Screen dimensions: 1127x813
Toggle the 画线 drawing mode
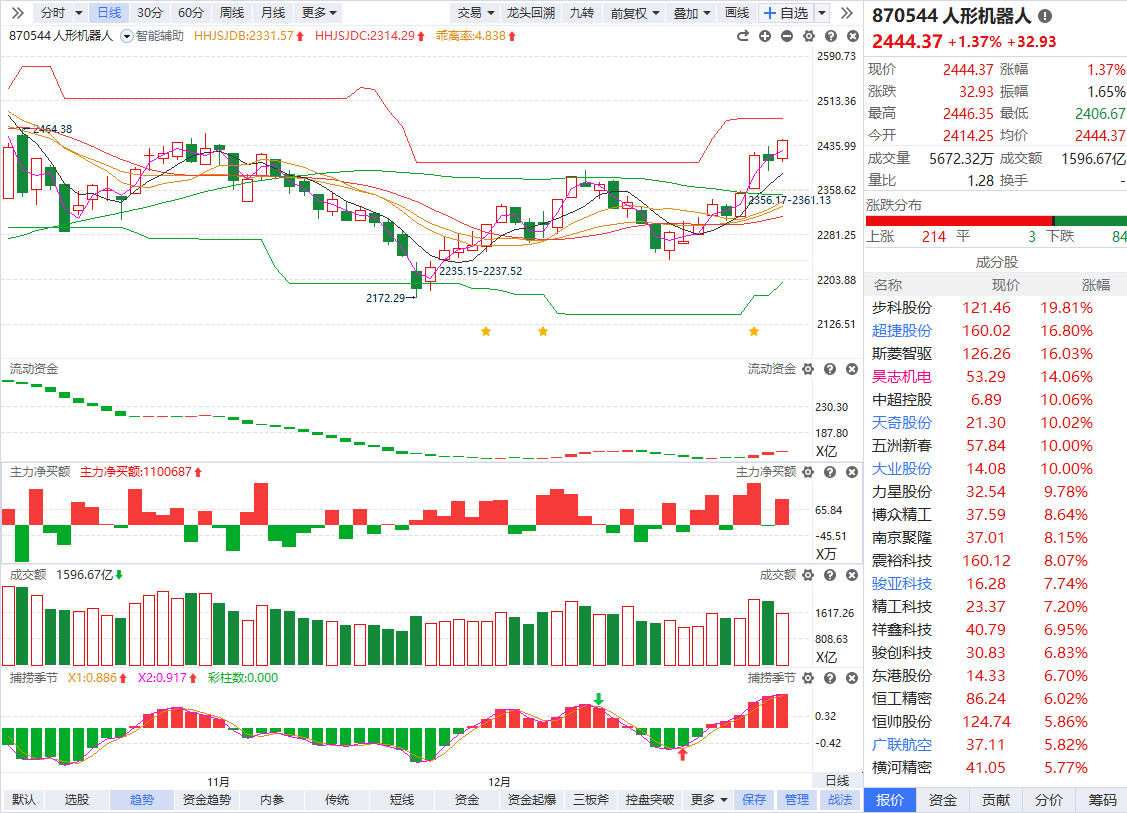[x=737, y=13]
